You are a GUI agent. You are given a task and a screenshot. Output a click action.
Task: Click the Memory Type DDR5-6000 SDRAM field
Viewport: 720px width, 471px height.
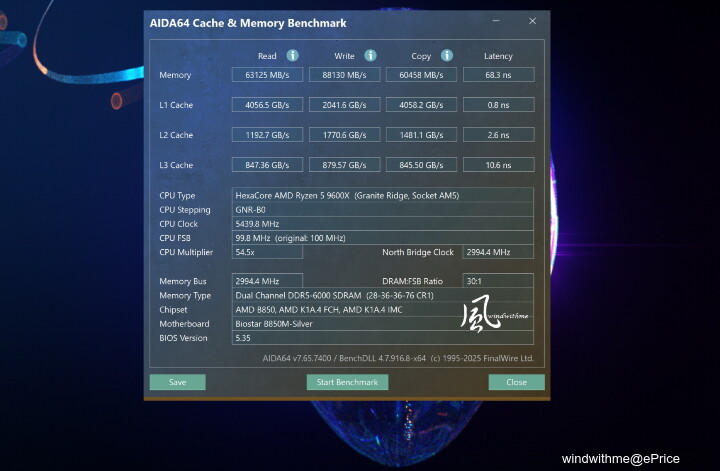(382, 295)
